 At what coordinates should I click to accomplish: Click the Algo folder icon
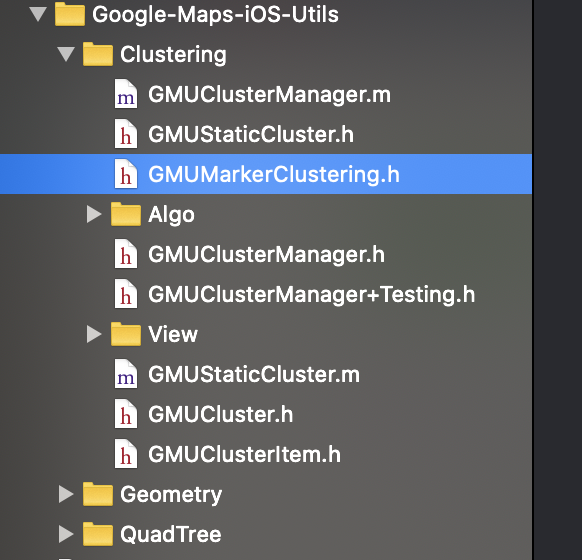pyautogui.click(x=126, y=214)
